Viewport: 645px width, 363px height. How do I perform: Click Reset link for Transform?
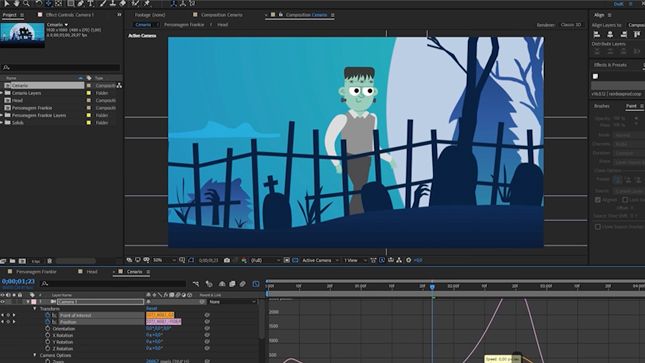pyautogui.click(x=151, y=308)
